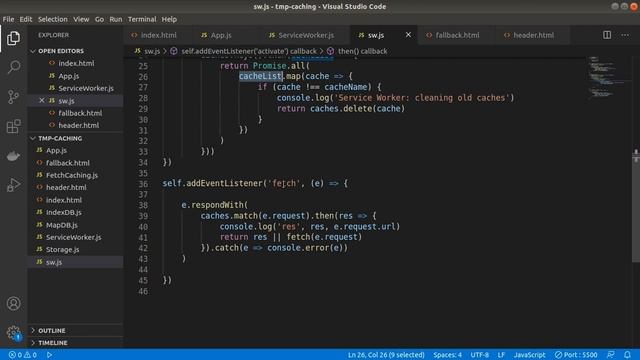The image size is (640, 360).
Task: Change Spaces: 4 indentation setting
Action: click(447, 355)
